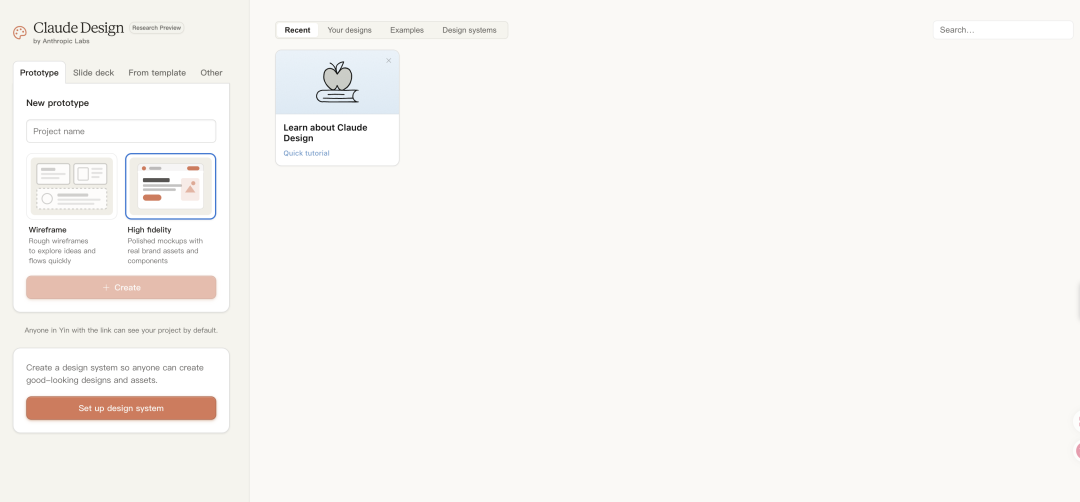This screenshot has width=1080, height=502.
Task: Open the Quick tutorial link
Action: (307, 154)
